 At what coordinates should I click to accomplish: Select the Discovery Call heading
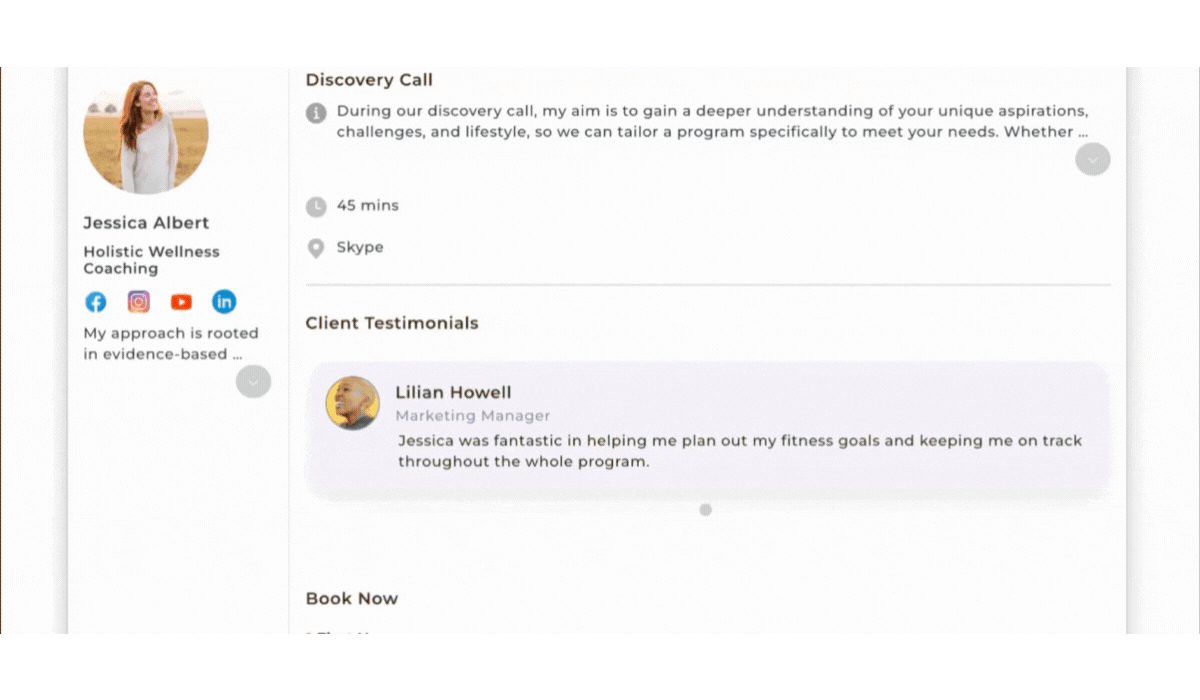[x=369, y=80]
